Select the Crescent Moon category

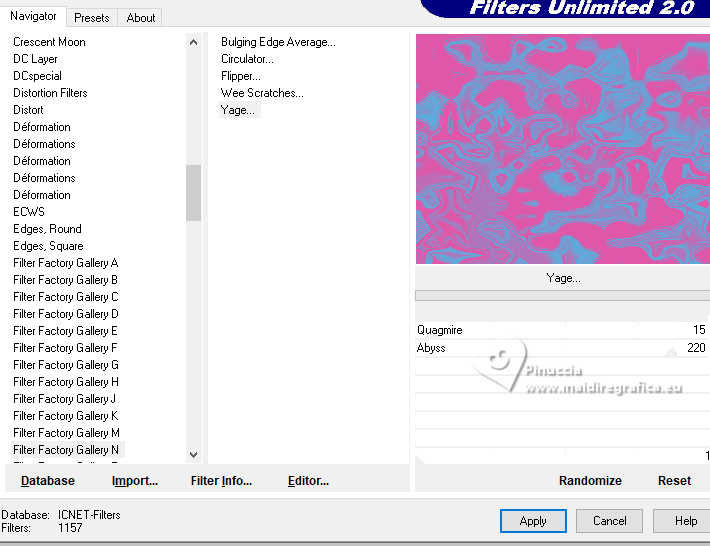pos(49,42)
